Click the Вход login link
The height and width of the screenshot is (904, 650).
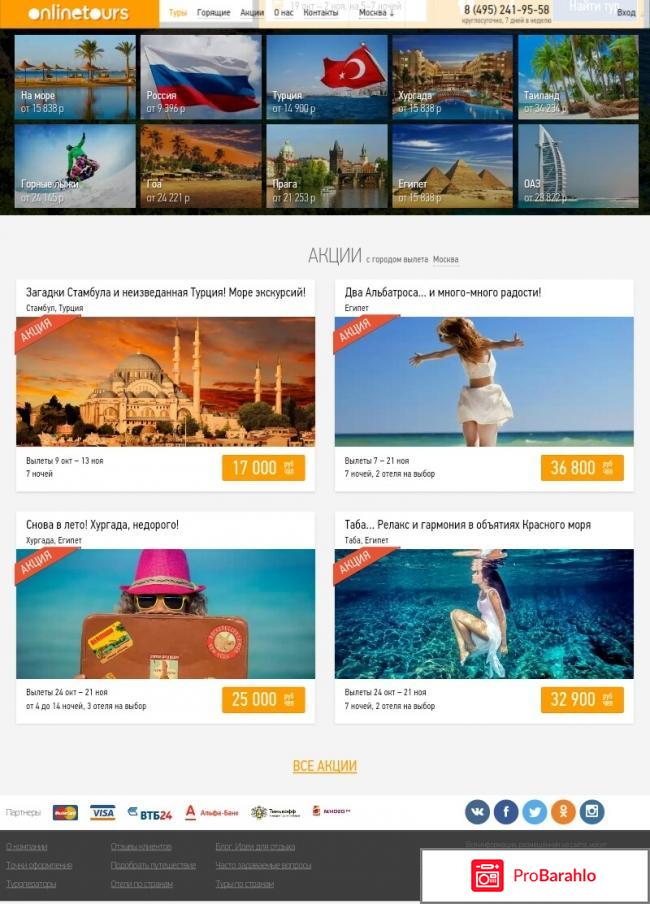(x=626, y=12)
